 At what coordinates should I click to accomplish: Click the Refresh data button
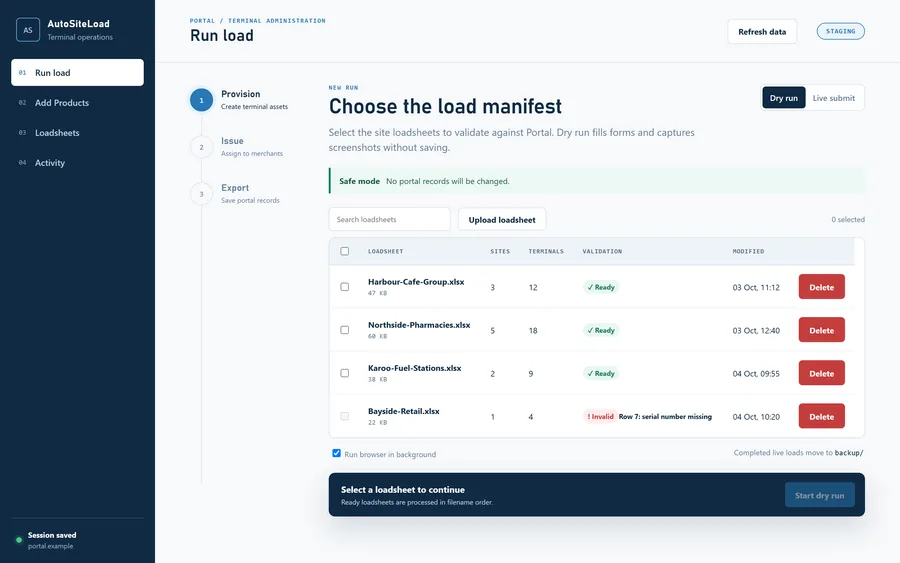click(762, 32)
